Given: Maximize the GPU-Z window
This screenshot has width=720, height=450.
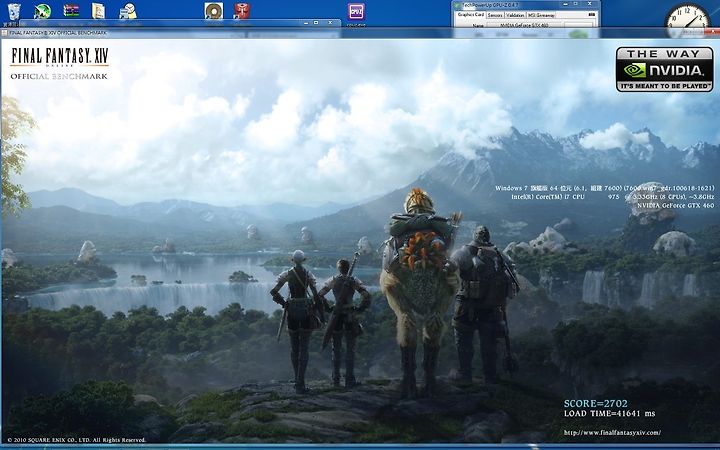Looking at the screenshot, I should (x=576, y=4).
